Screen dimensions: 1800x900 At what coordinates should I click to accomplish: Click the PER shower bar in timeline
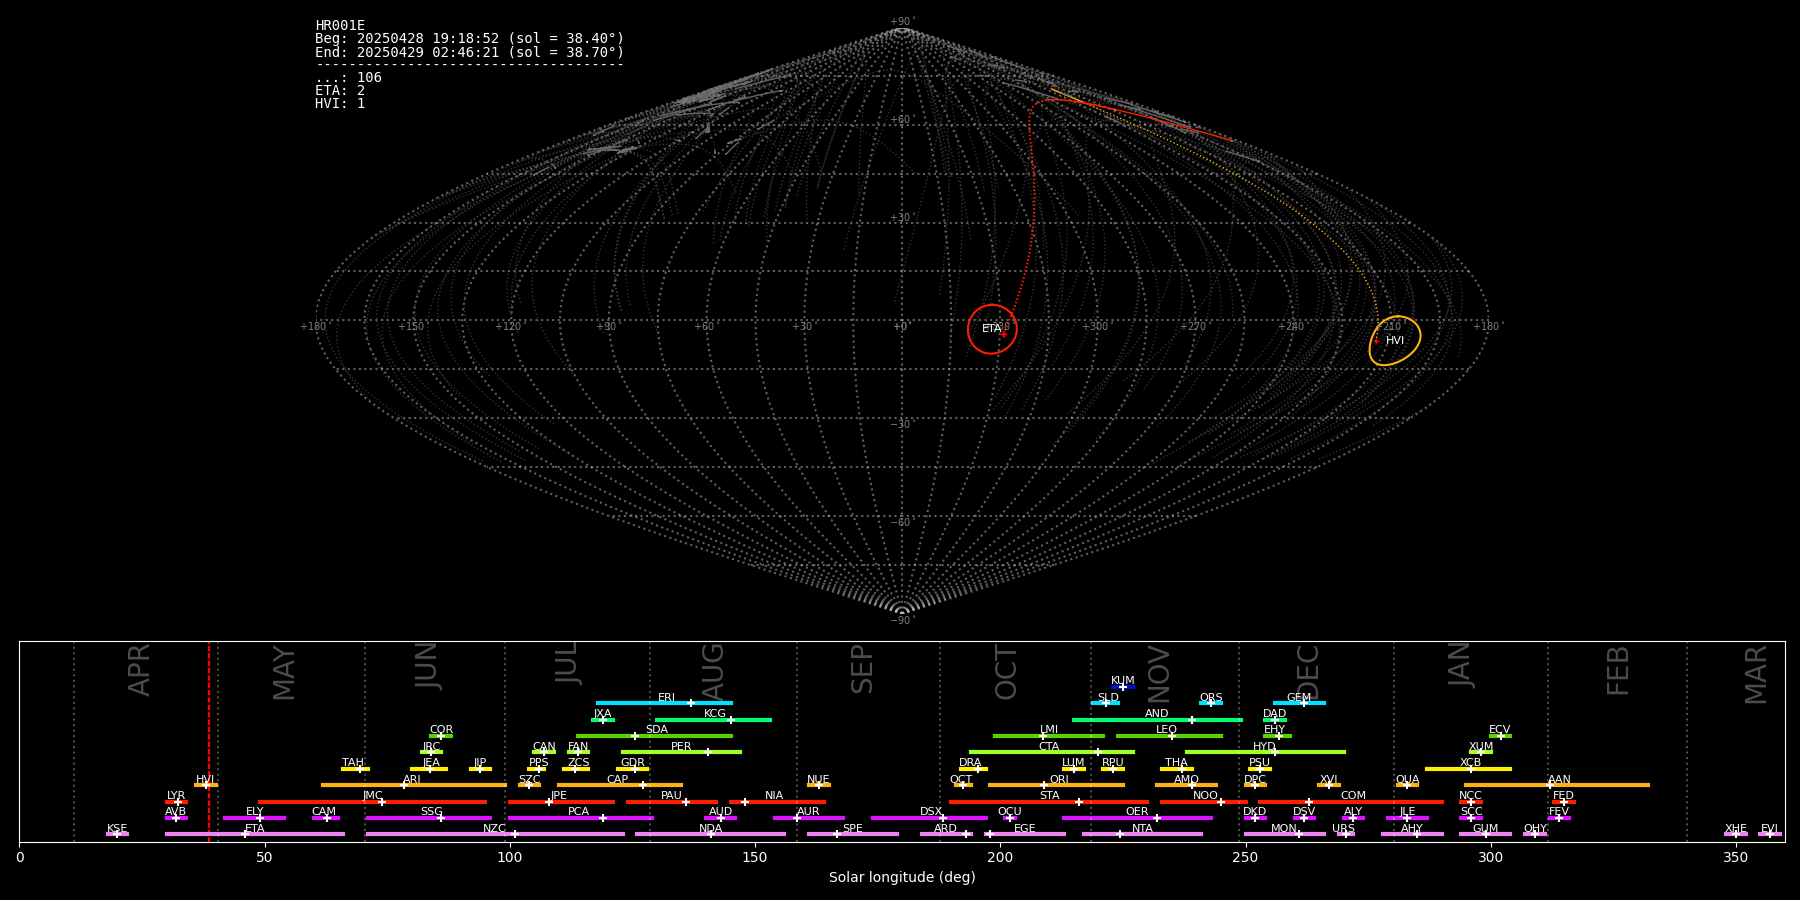681,752
